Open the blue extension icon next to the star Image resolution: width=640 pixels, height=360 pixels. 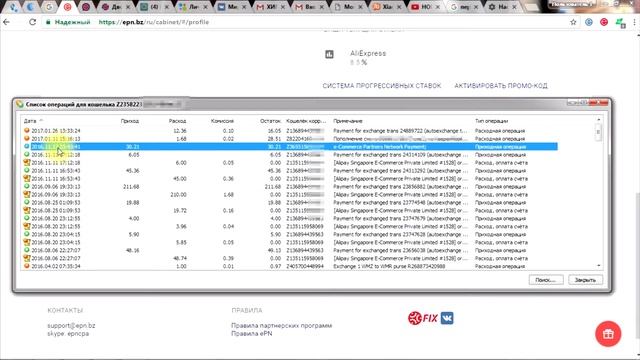tap(589, 22)
